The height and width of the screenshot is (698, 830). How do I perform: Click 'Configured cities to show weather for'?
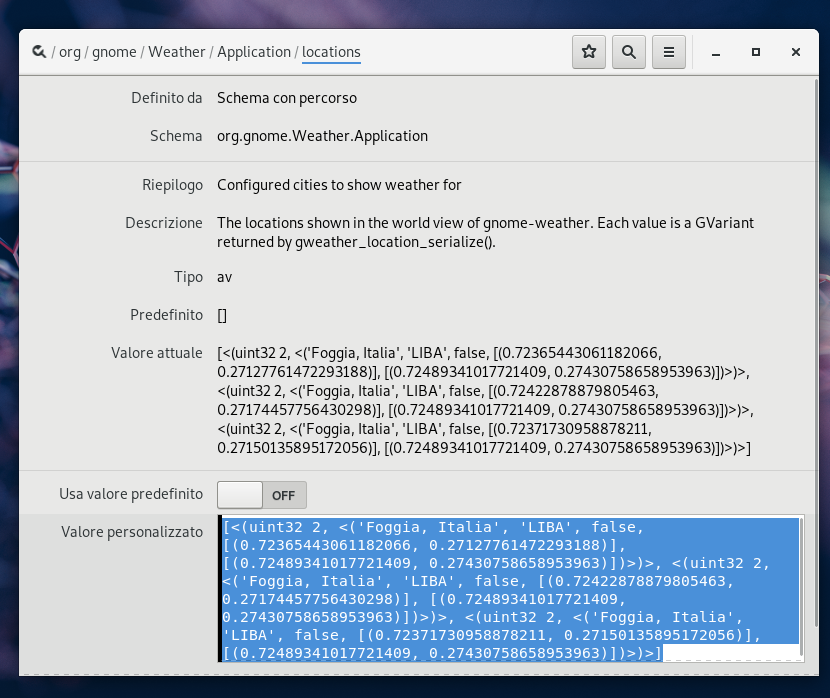click(339, 185)
